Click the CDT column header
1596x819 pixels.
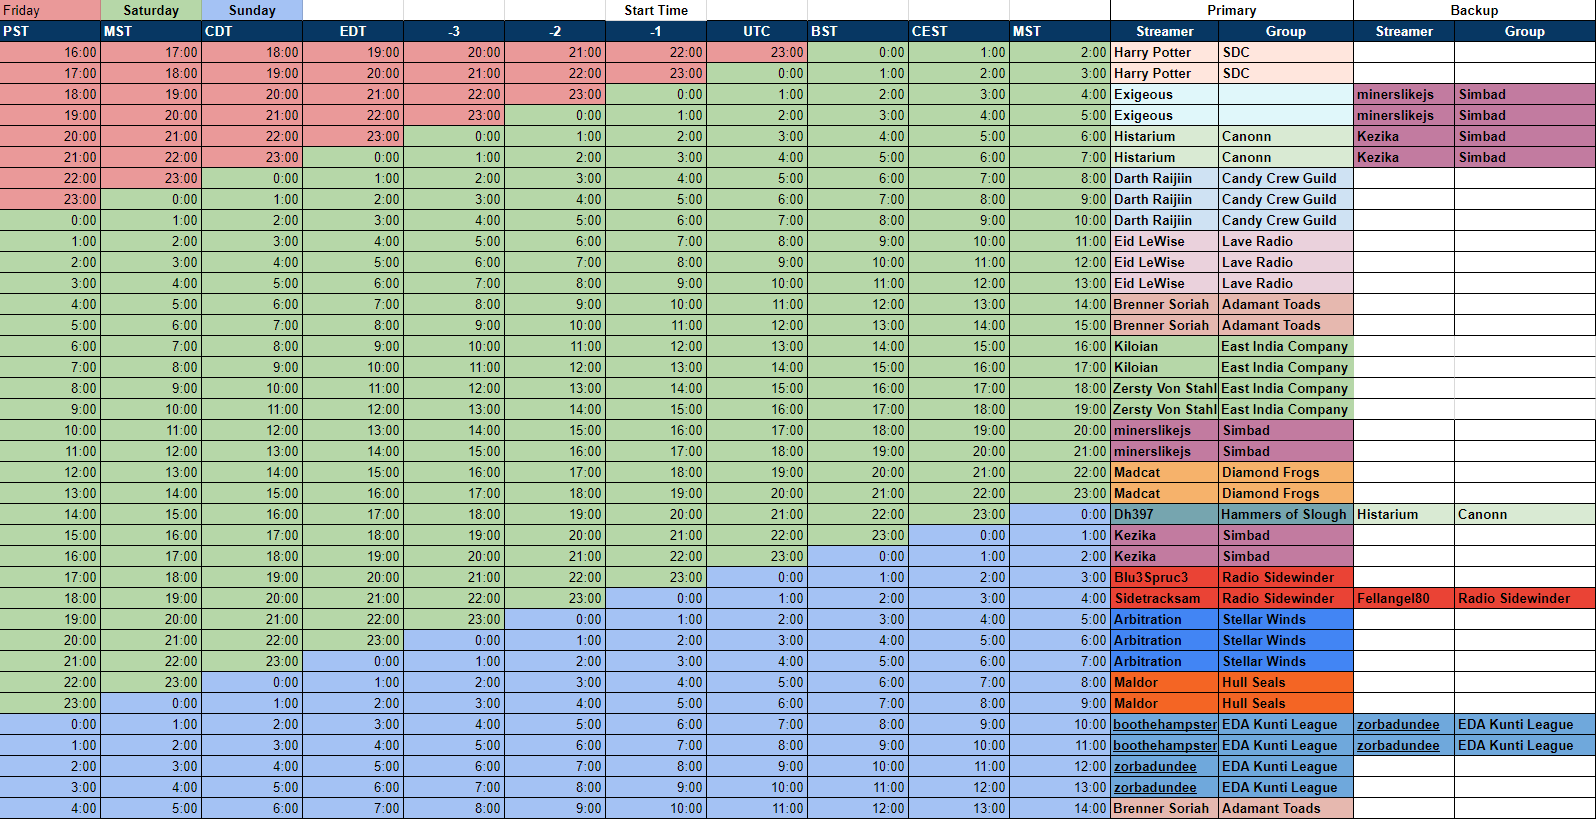[252, 31]
